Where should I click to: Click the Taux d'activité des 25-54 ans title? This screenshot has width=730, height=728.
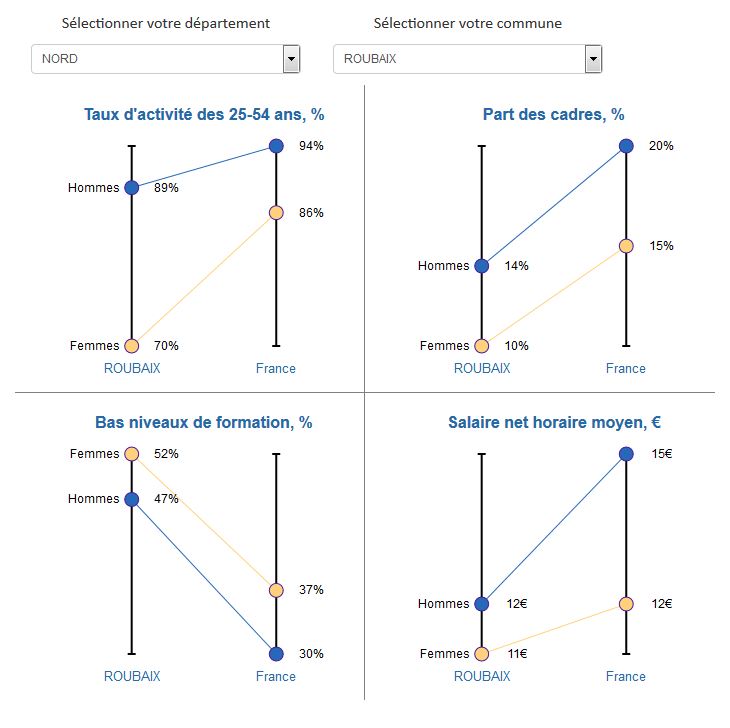(x=204, y=115)
